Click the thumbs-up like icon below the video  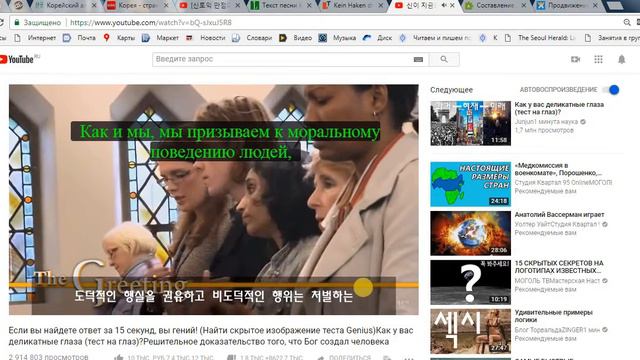pyautogui.click(x=119, y=358)
